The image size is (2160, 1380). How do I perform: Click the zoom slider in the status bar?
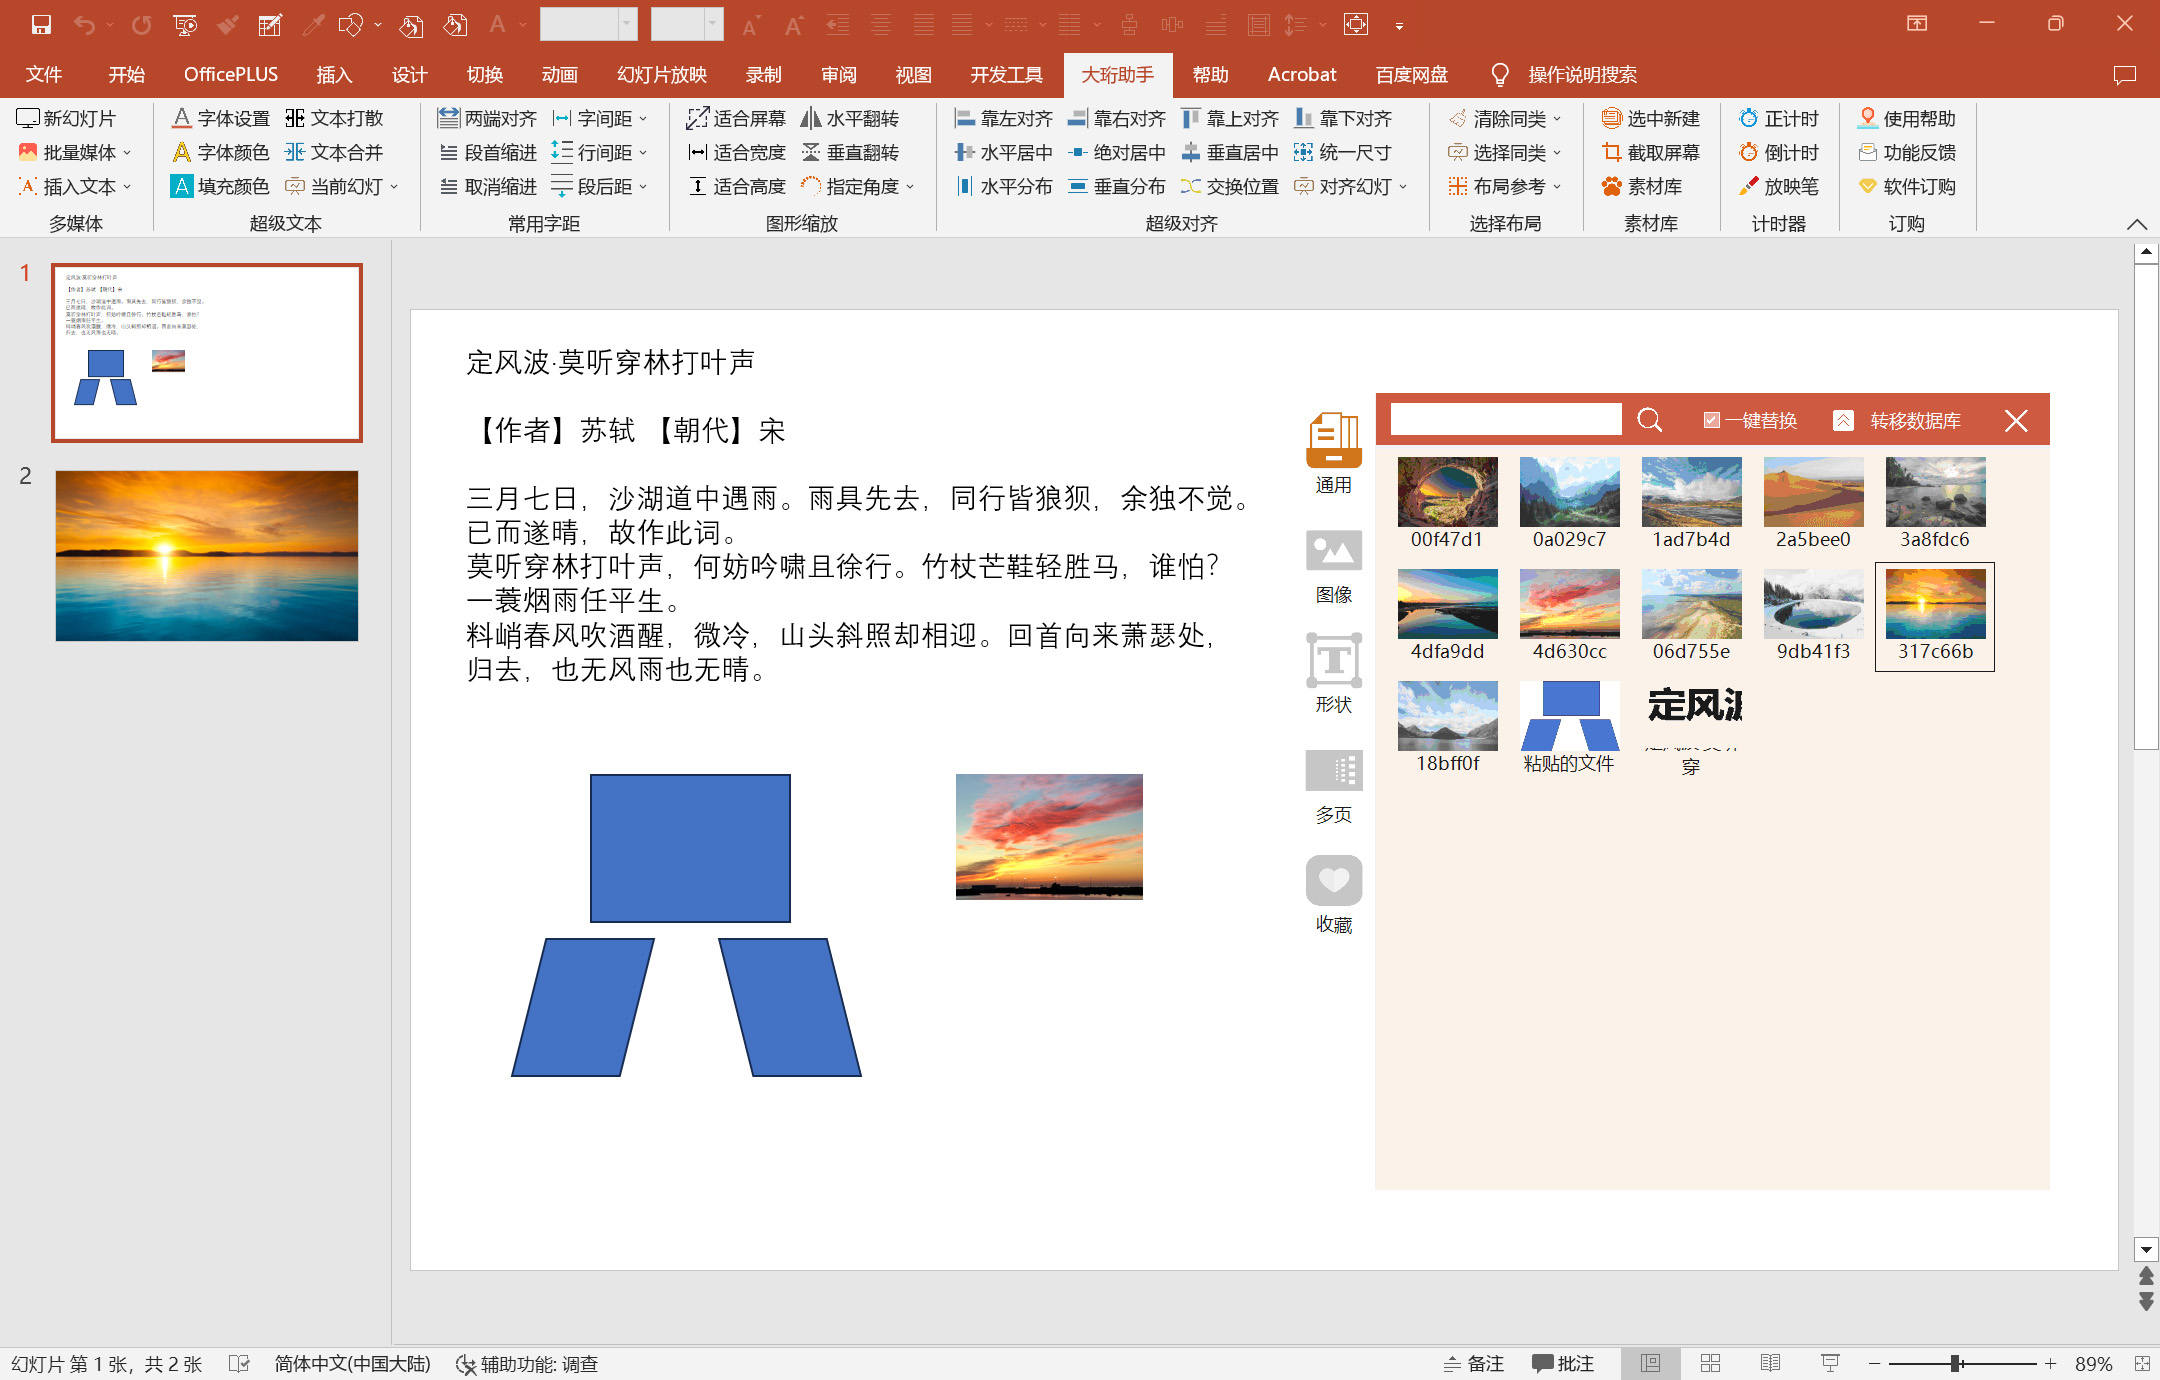pos(1956,1363)
